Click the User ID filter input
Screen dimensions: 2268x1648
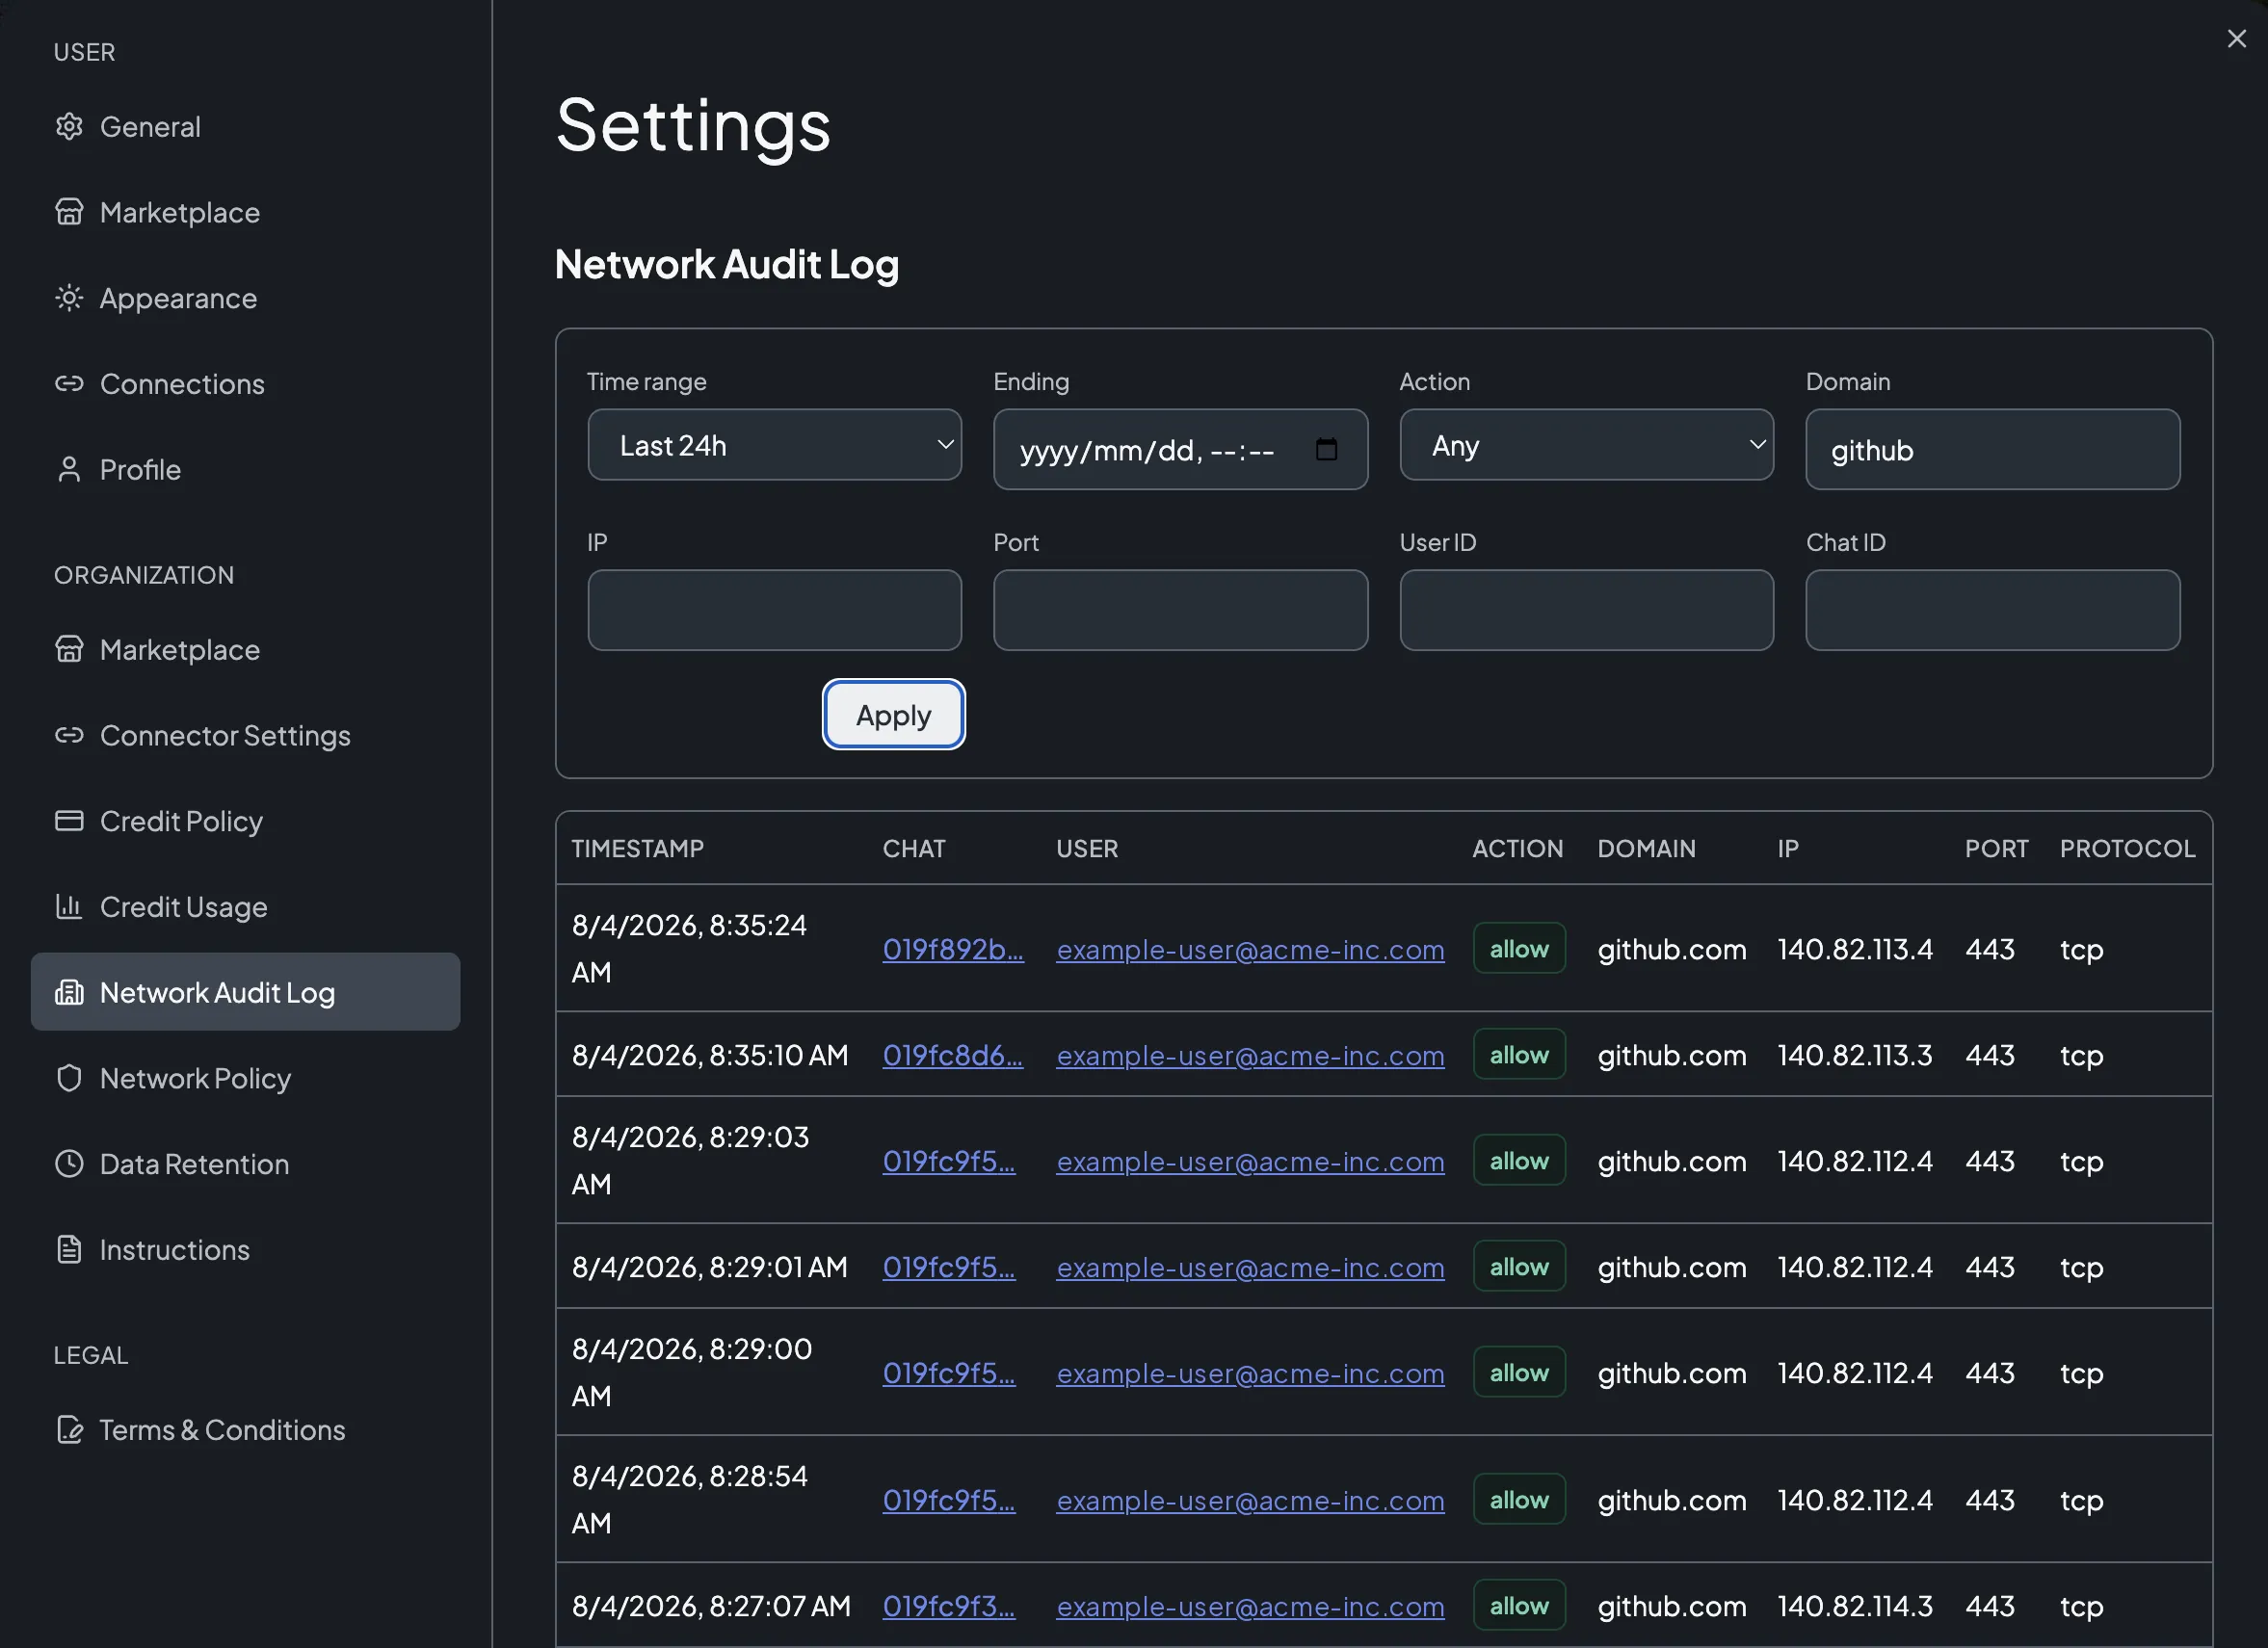[1586, 610]
